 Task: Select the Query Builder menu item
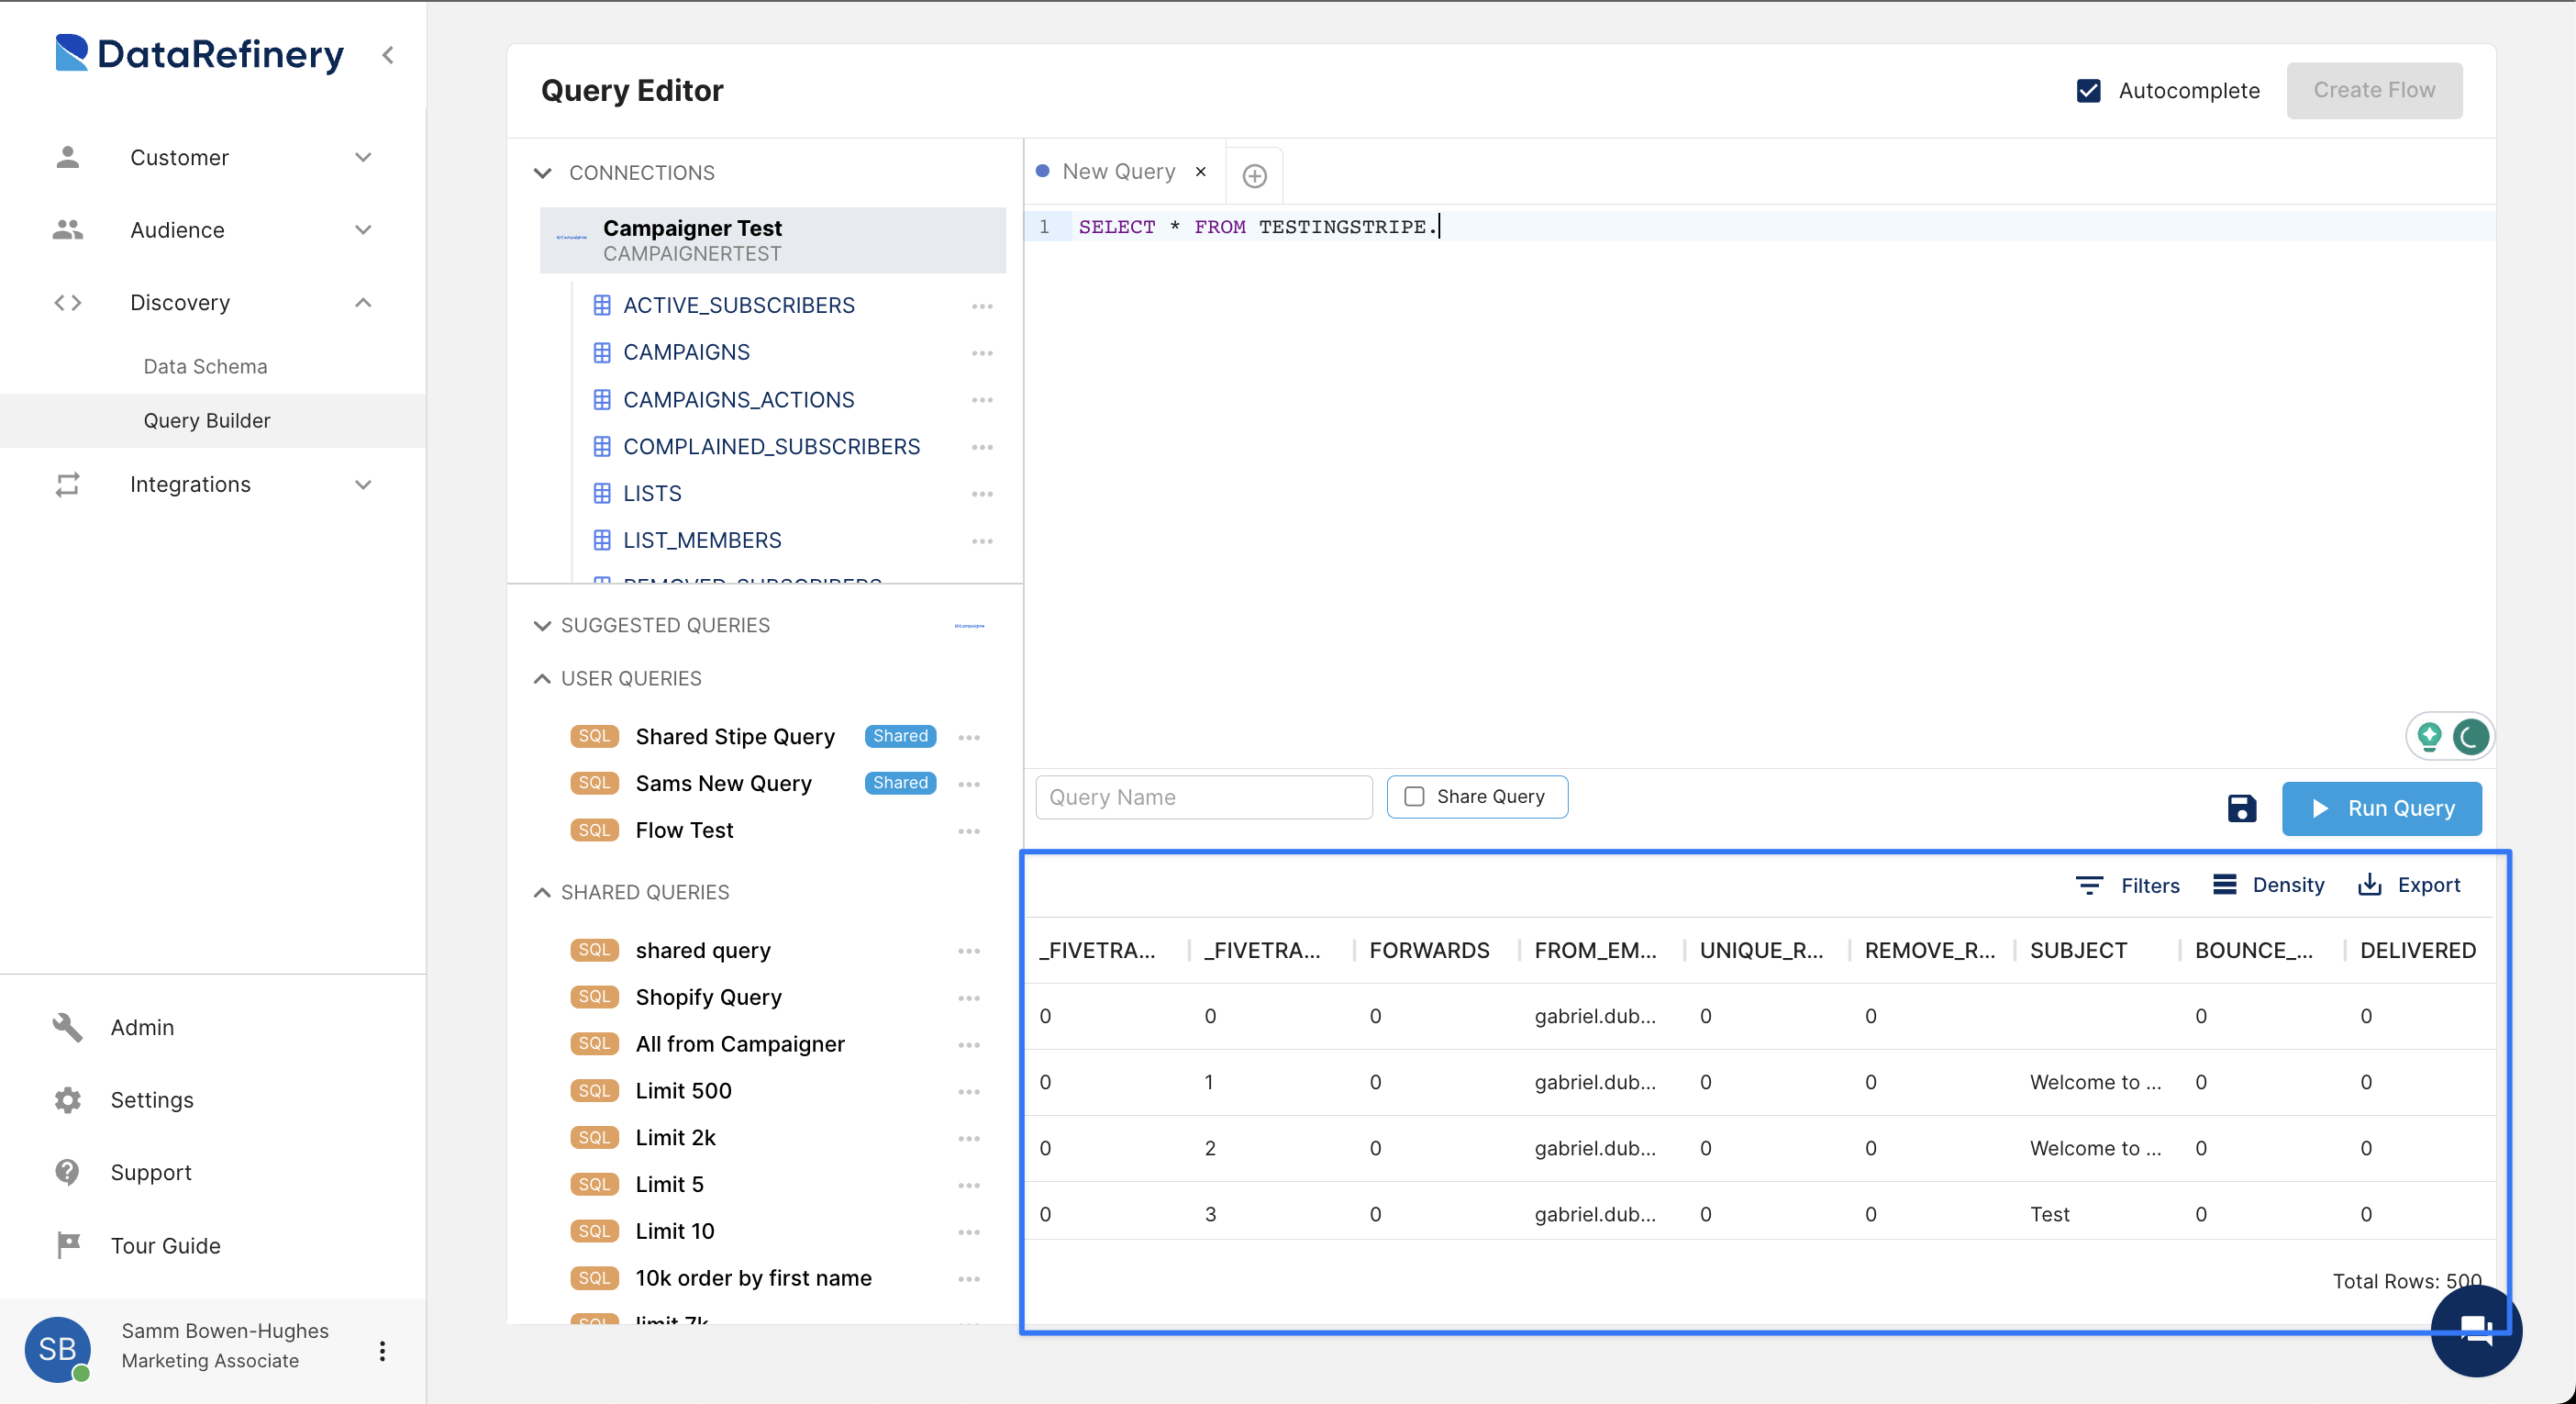pos(207,418)
